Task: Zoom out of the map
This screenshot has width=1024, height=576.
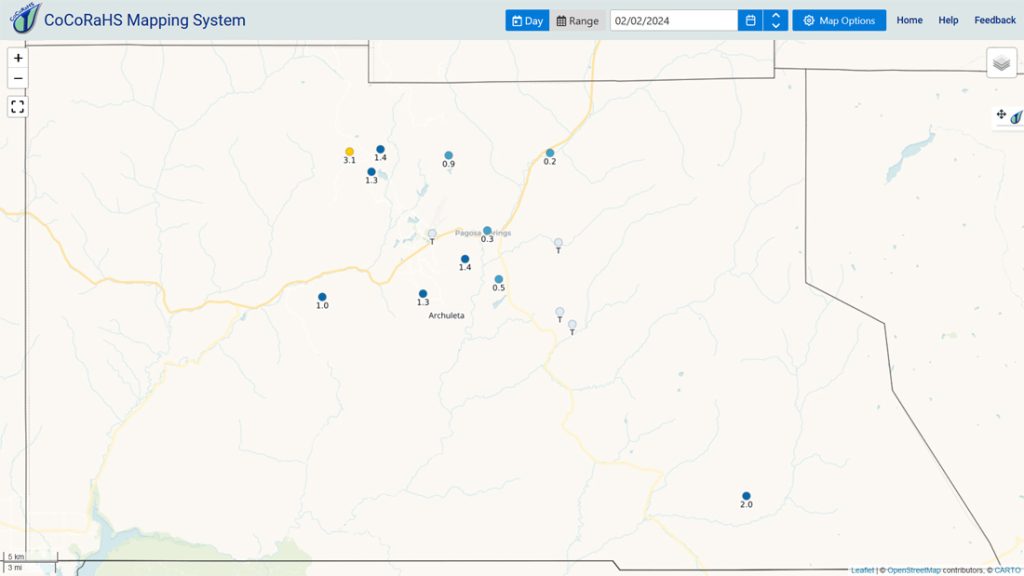Action: [18, 78]
